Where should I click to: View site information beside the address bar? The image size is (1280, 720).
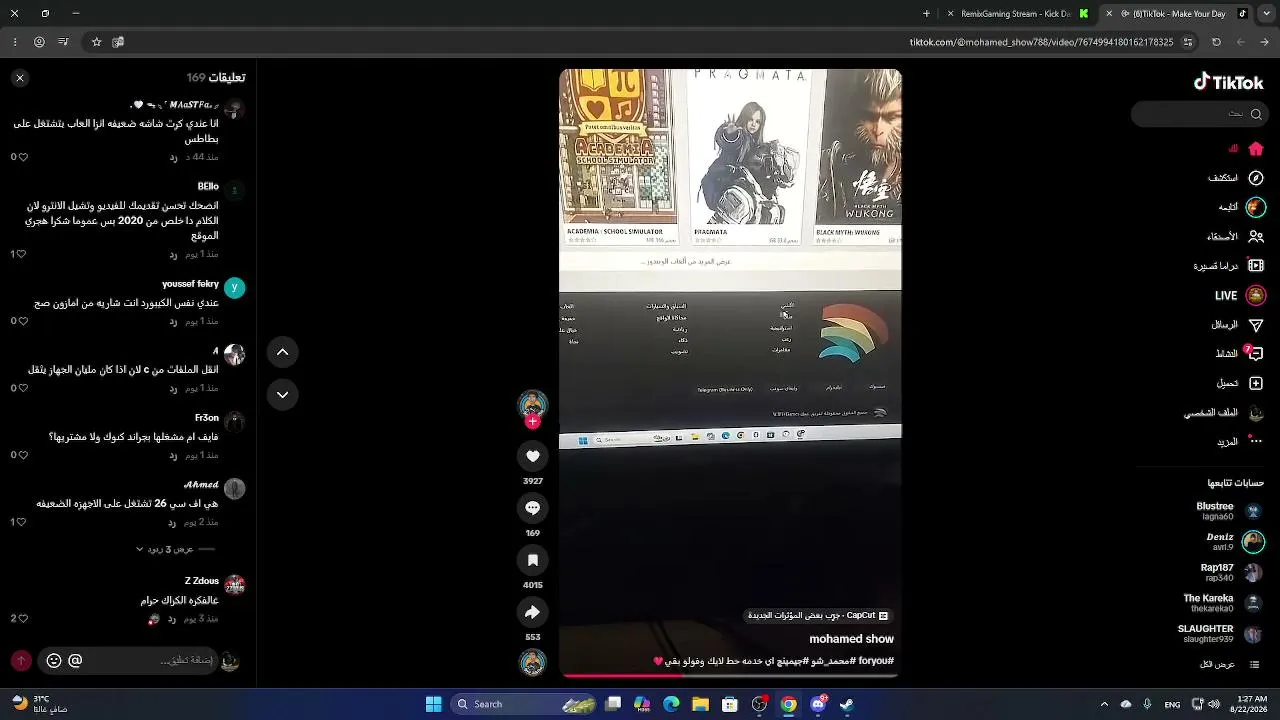click(1188, 42)
